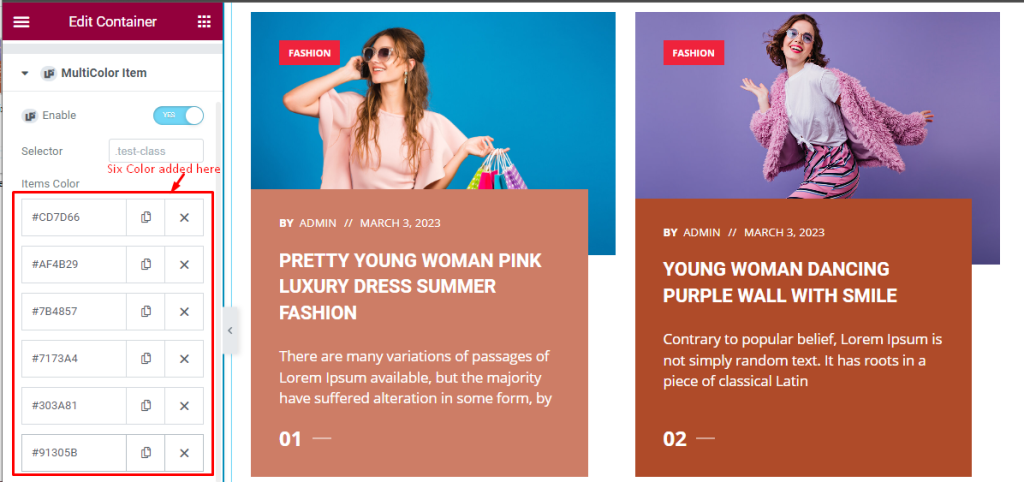The width and height of the screenshot is (1024, 482).
Task: Click the Fashion tag on the blue image
Action: point(310,53)
